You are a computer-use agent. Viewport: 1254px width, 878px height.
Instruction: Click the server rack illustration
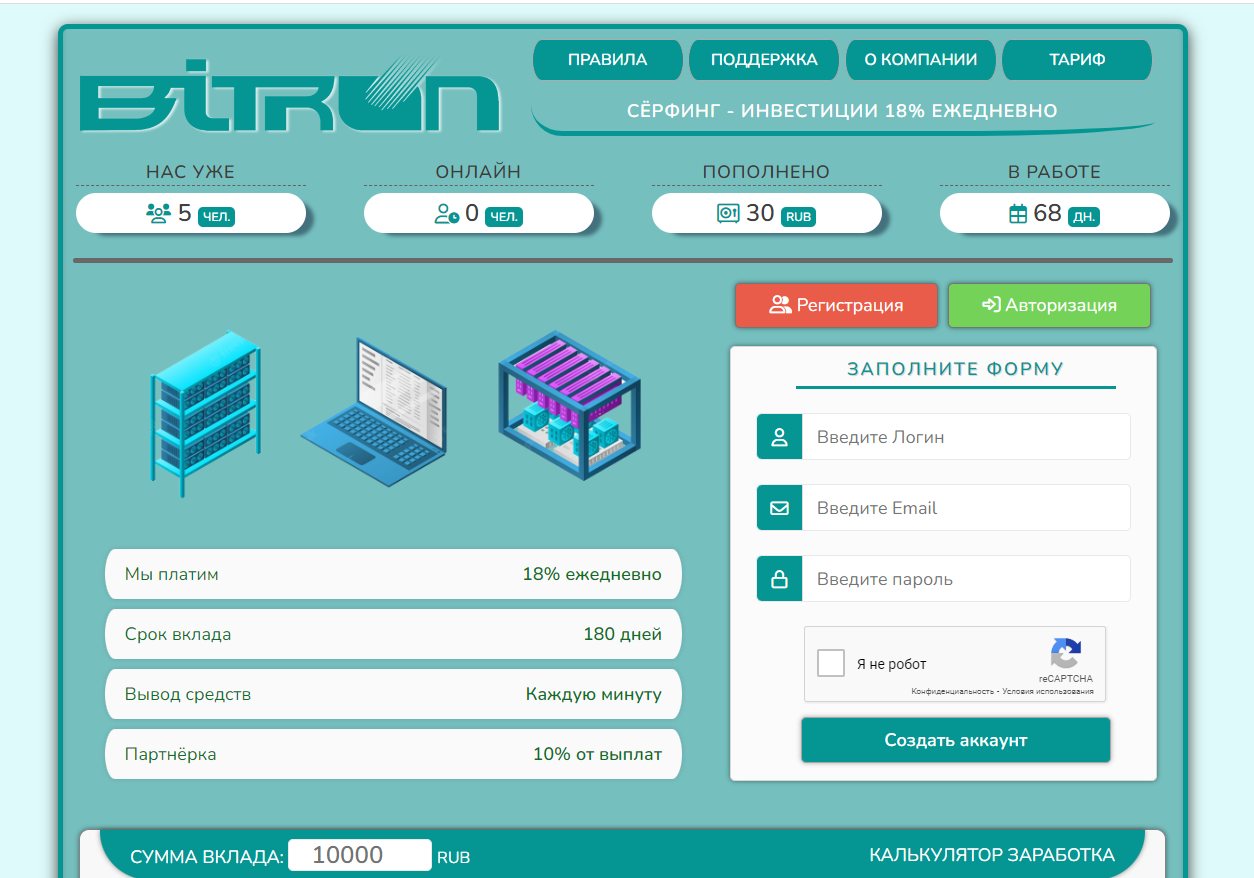[x=205, y=412]
